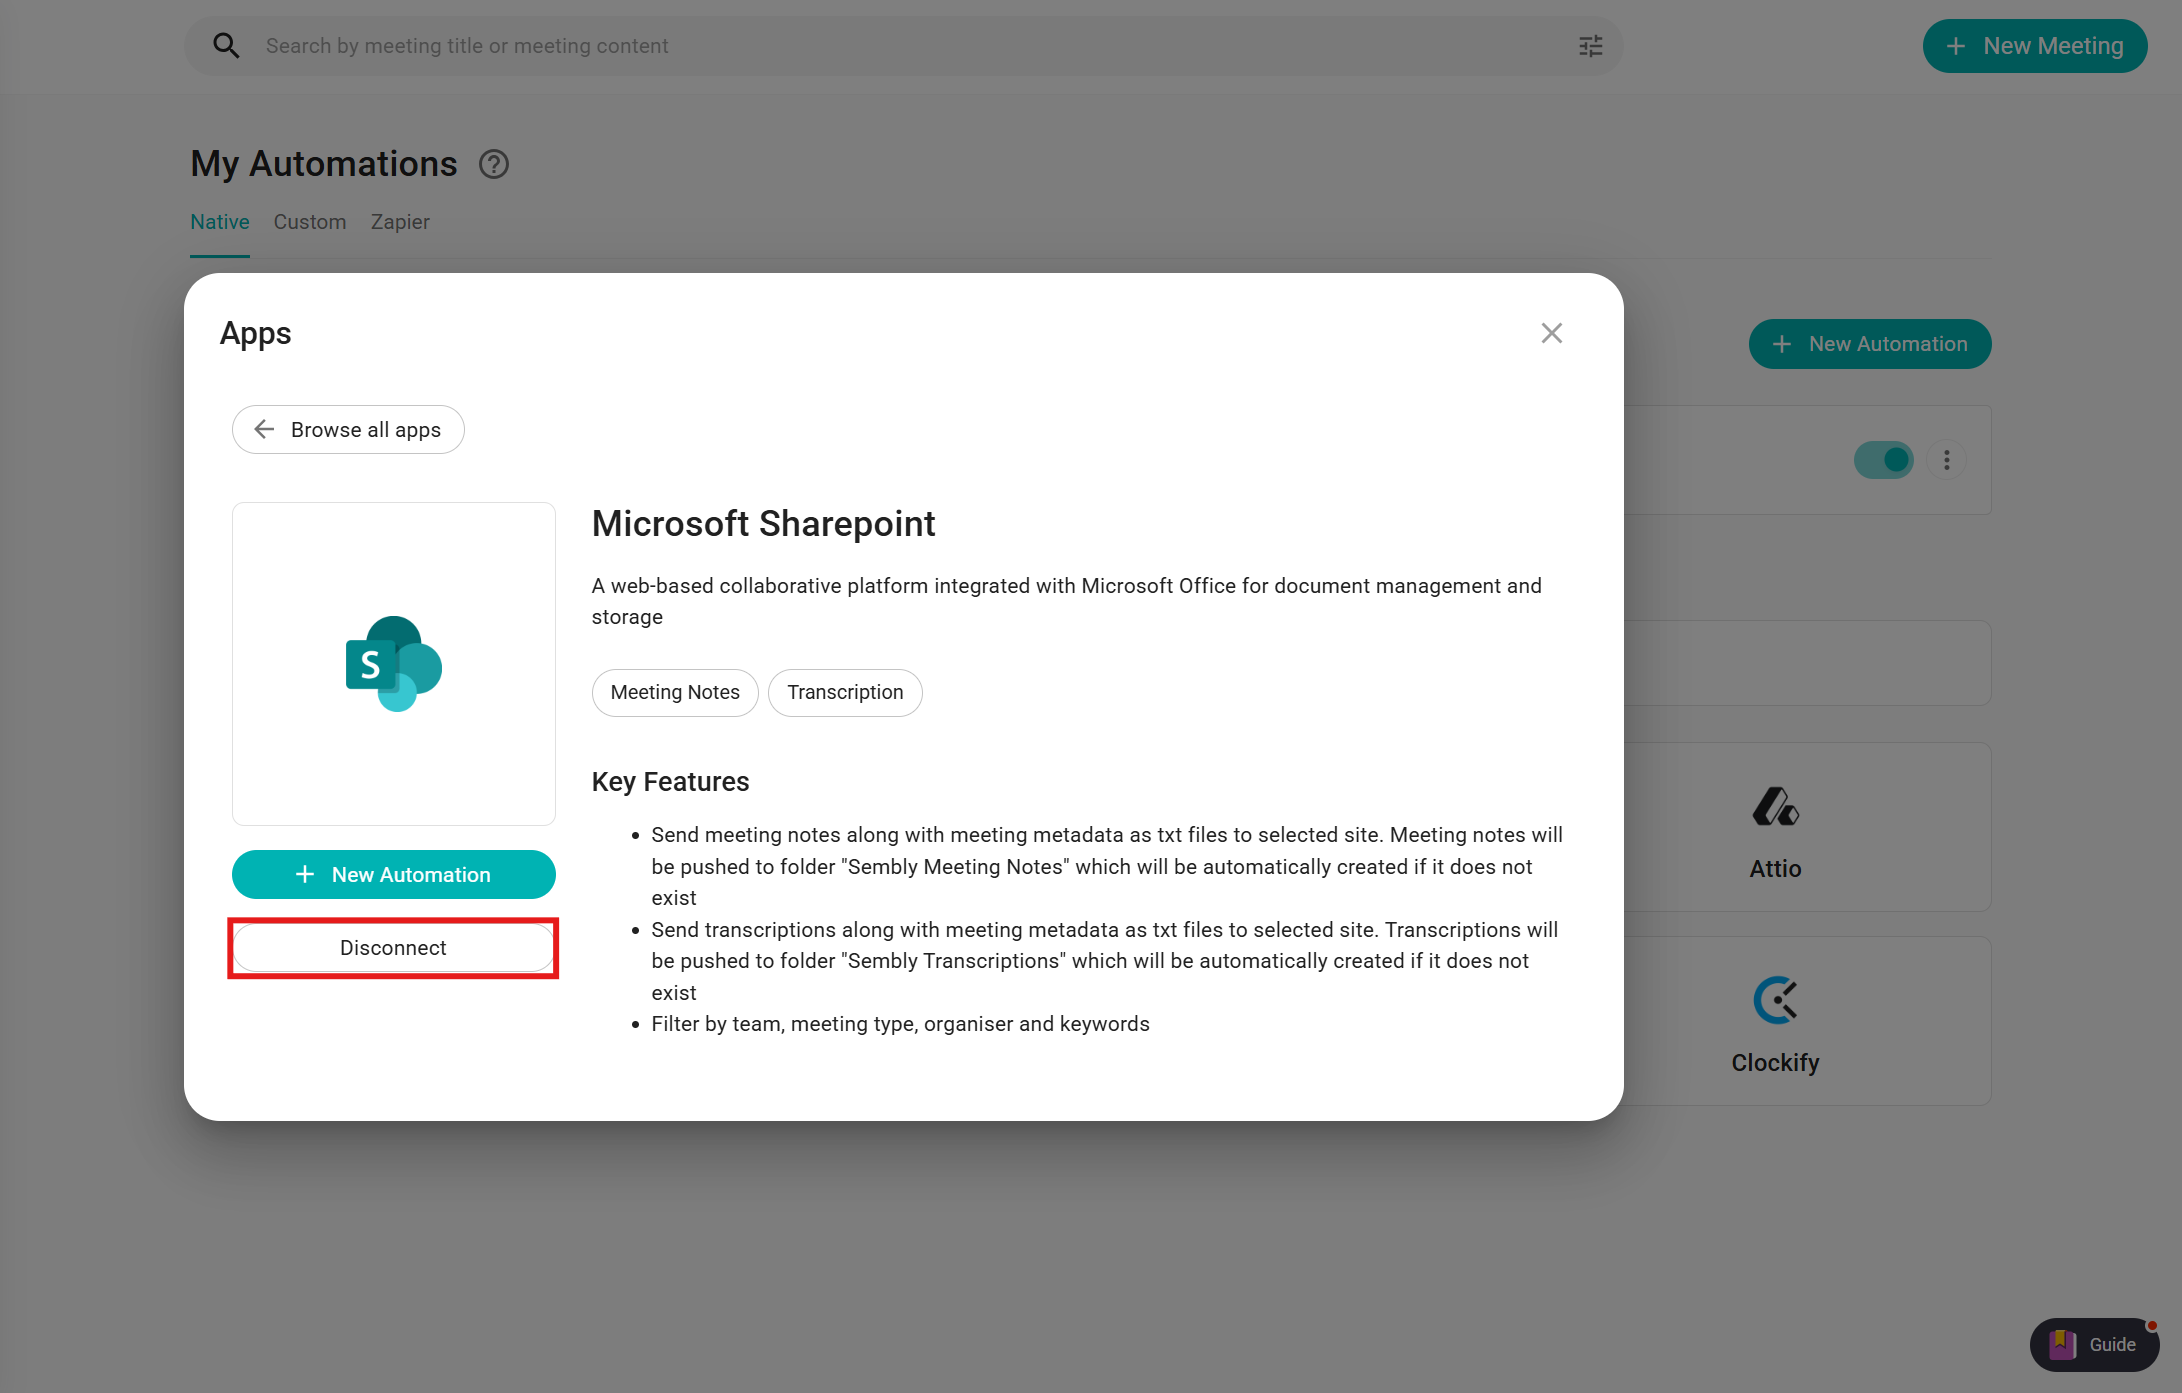Open the automation three-dot menu
Screen dimensions: 2182x1393
click(x=1946, y=460)
